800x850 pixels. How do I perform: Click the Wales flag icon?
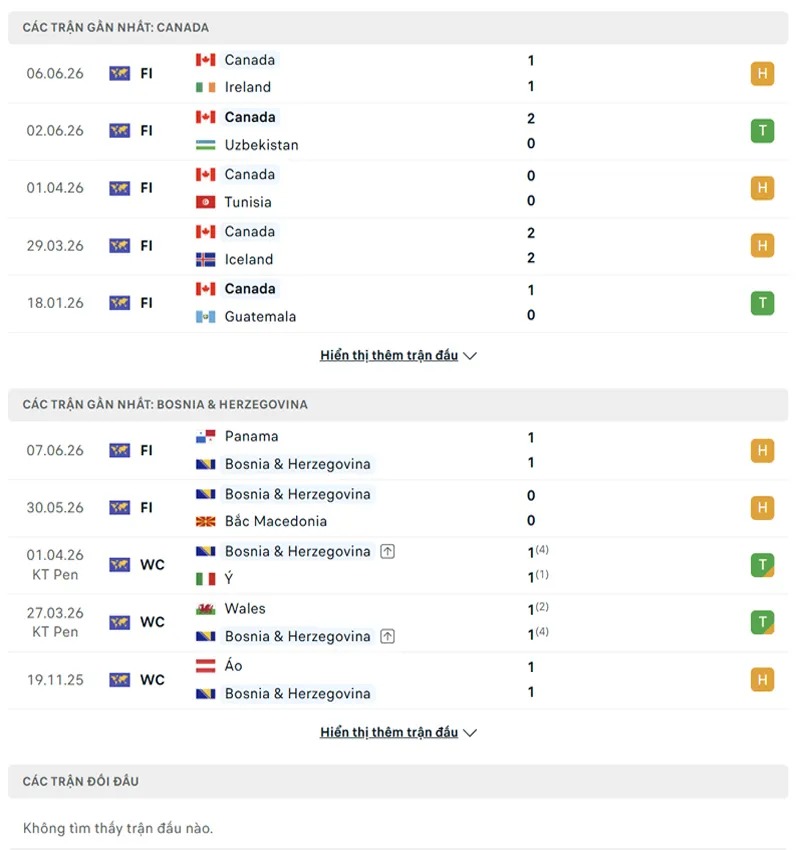pos(205,609)
